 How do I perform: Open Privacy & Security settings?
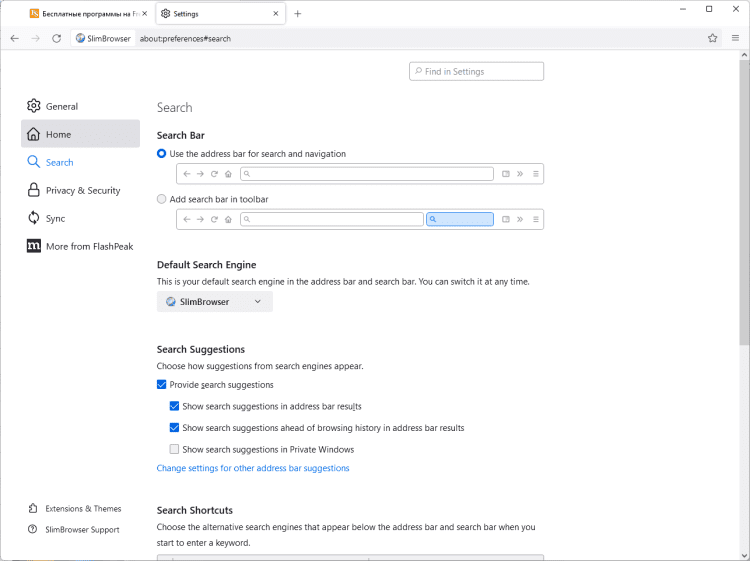pos(82,190)
